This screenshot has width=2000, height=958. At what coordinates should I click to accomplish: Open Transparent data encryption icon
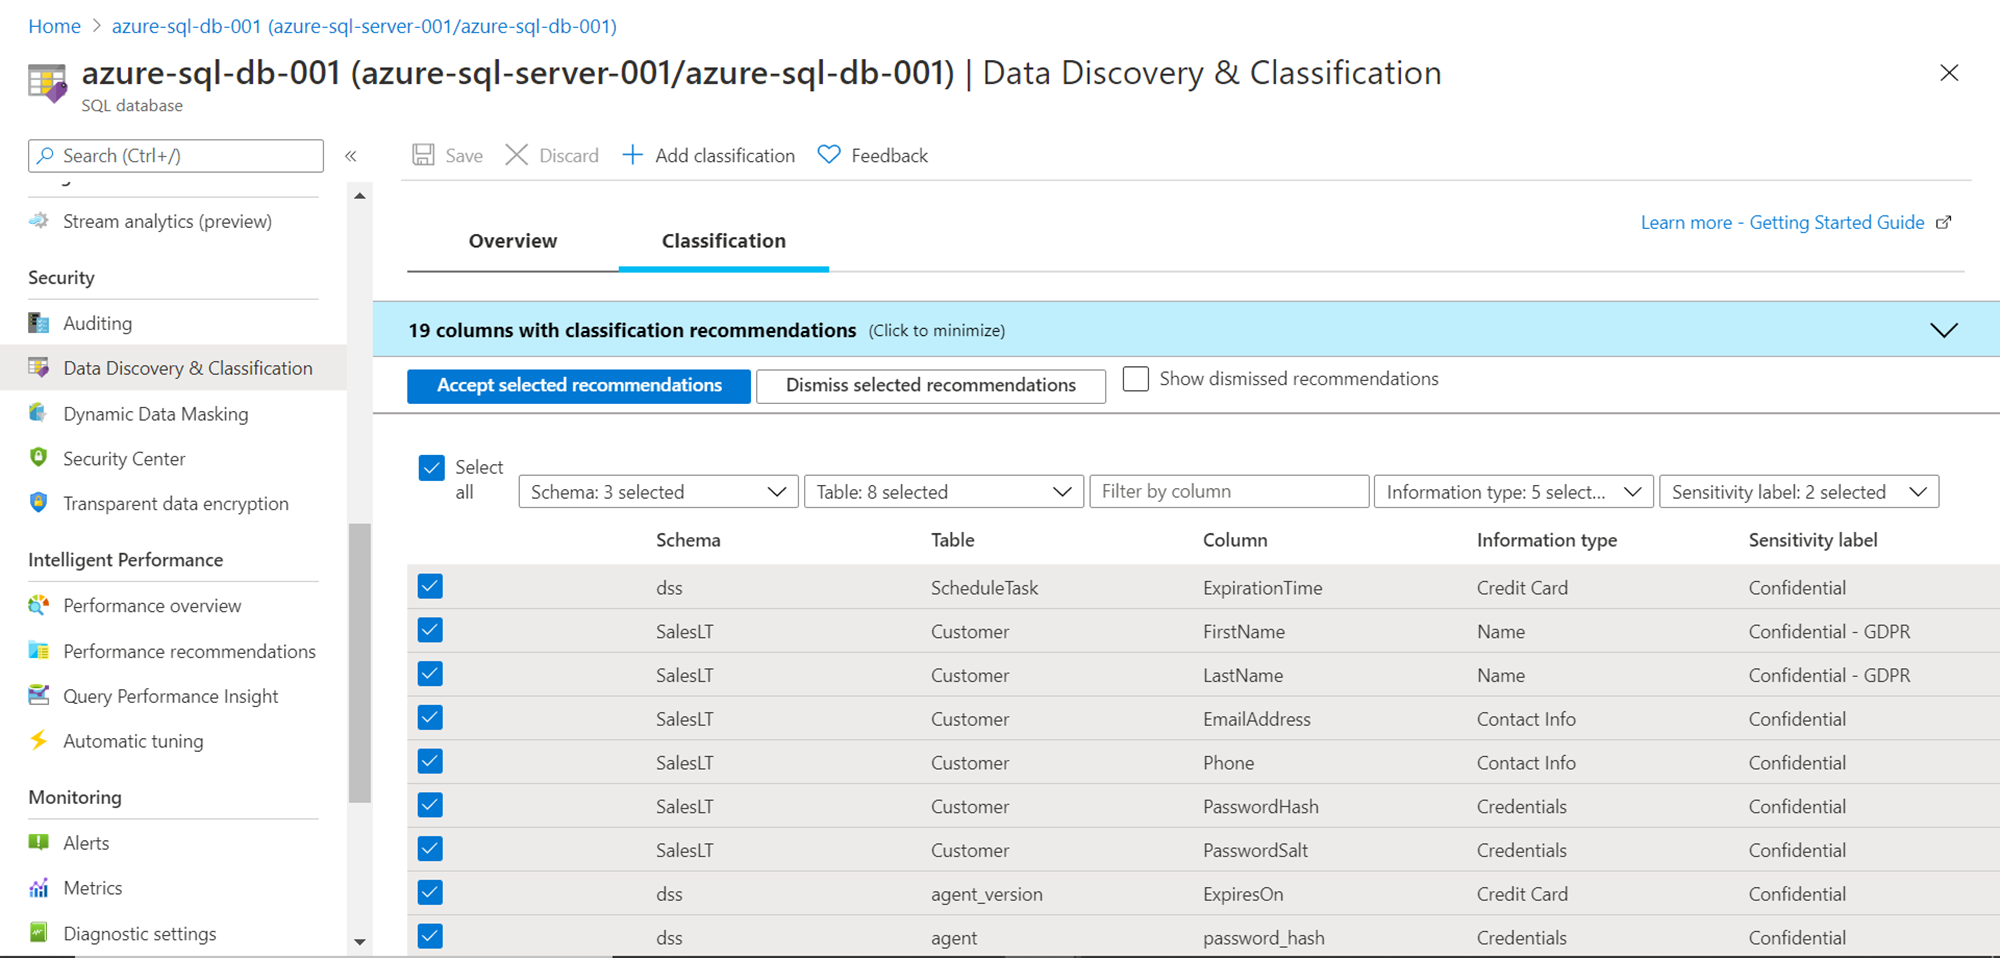(39, 503)
